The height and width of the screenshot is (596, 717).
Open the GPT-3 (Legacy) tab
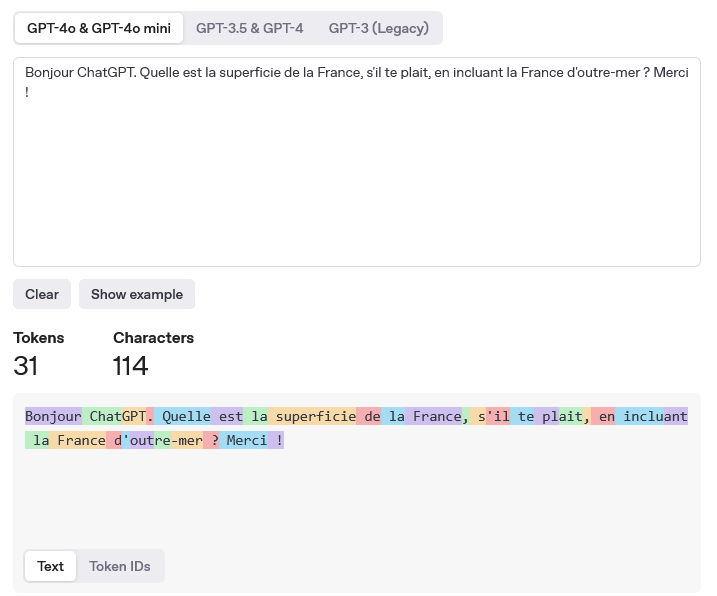pyautogui.click(x=379, y=28)
